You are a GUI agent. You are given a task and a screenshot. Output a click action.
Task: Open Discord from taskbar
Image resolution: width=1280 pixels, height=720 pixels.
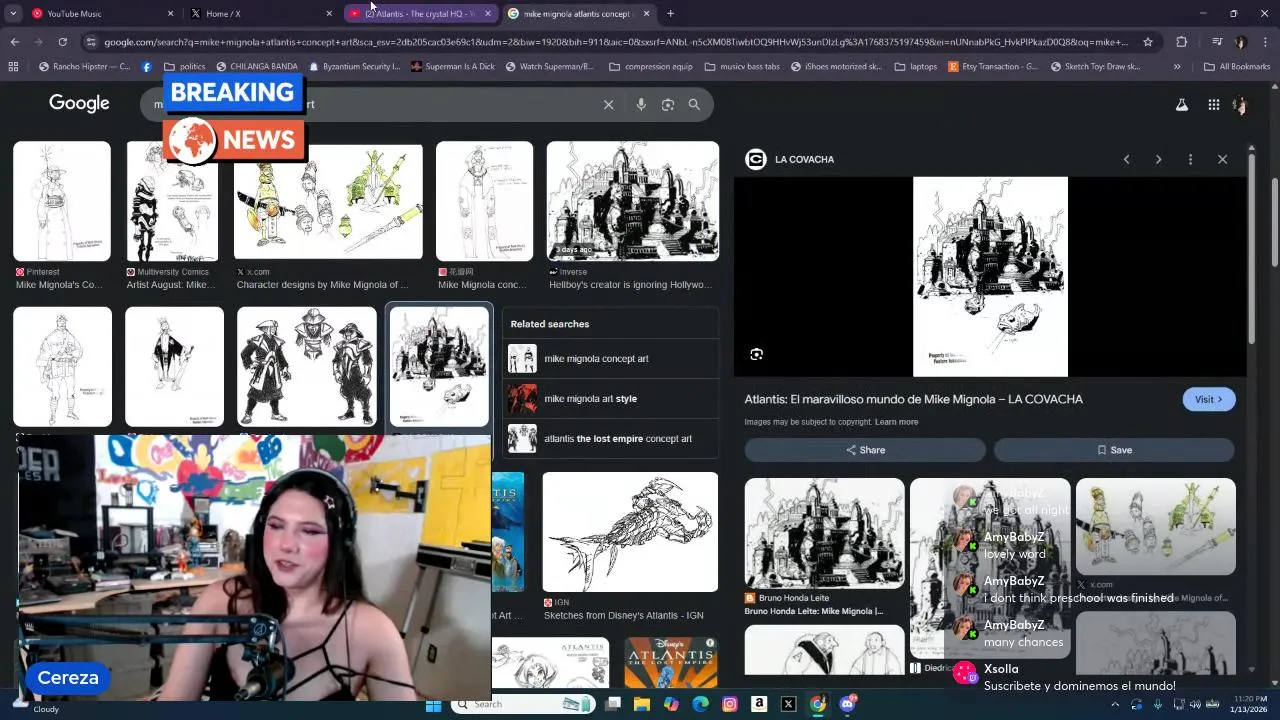847,704
